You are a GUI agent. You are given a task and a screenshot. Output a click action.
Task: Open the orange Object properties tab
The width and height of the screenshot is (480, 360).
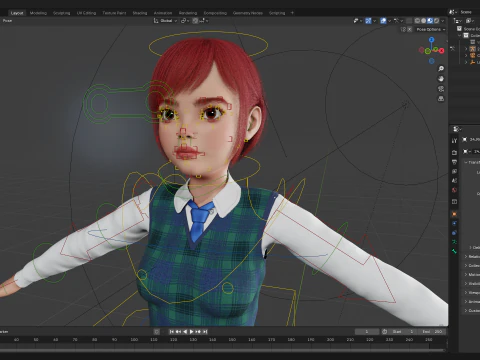[454, 214]
